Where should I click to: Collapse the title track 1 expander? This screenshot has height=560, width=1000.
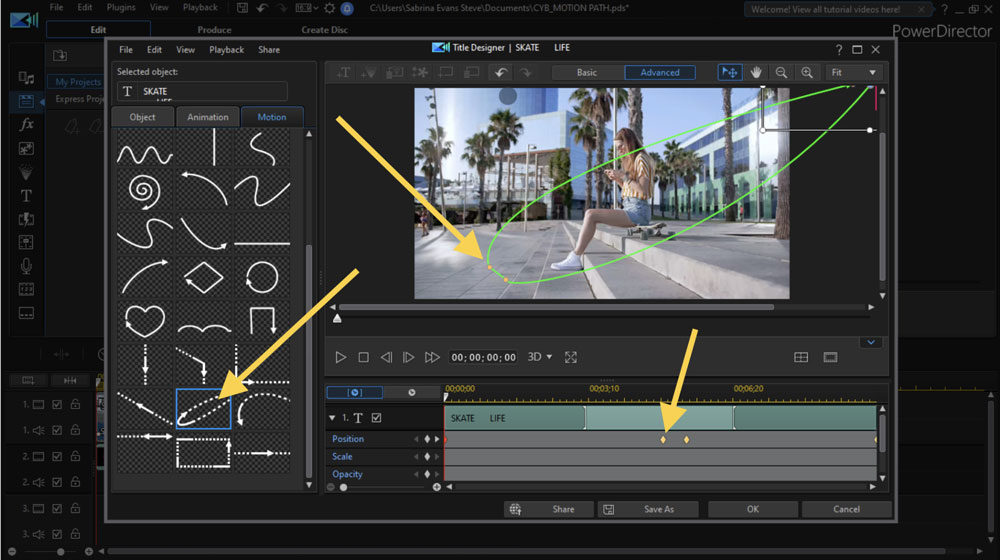(333, 418)
